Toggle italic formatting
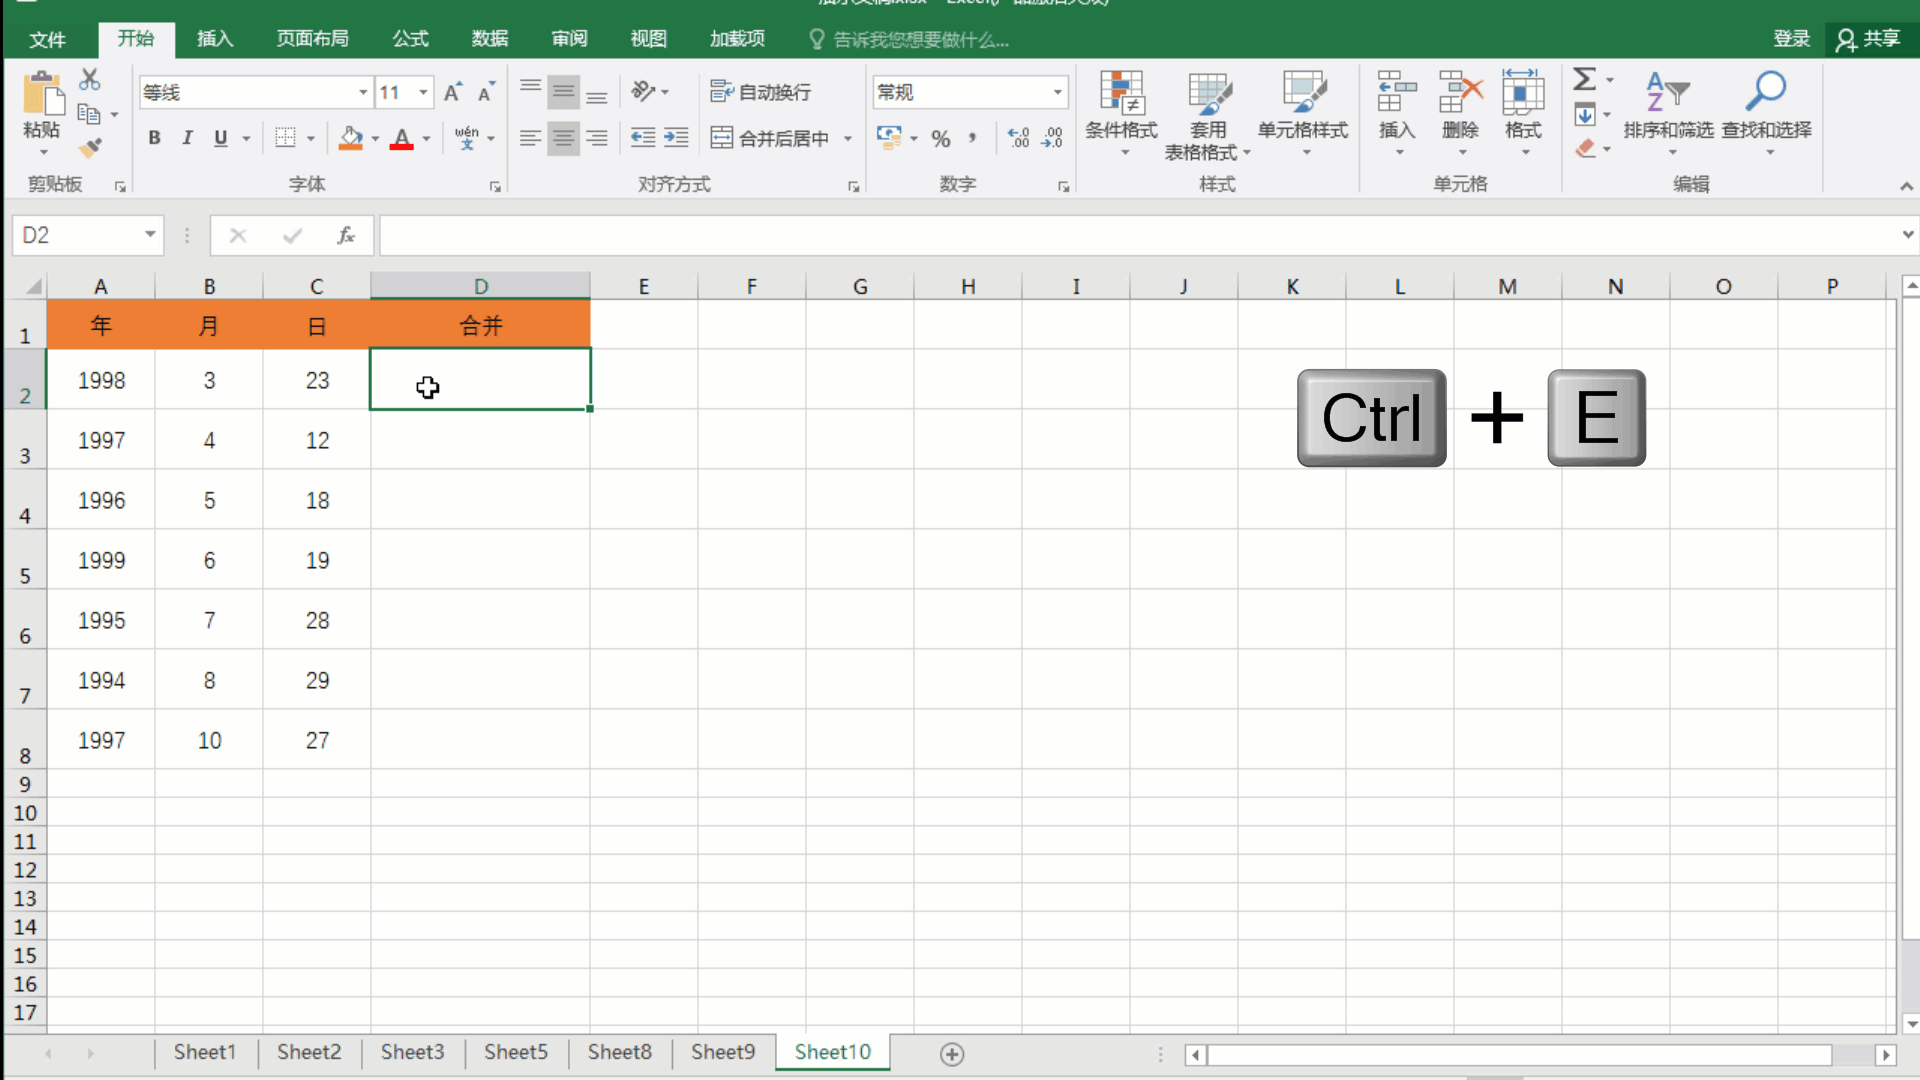The width and height of the screenshot is (1920, 1080). 187,138
